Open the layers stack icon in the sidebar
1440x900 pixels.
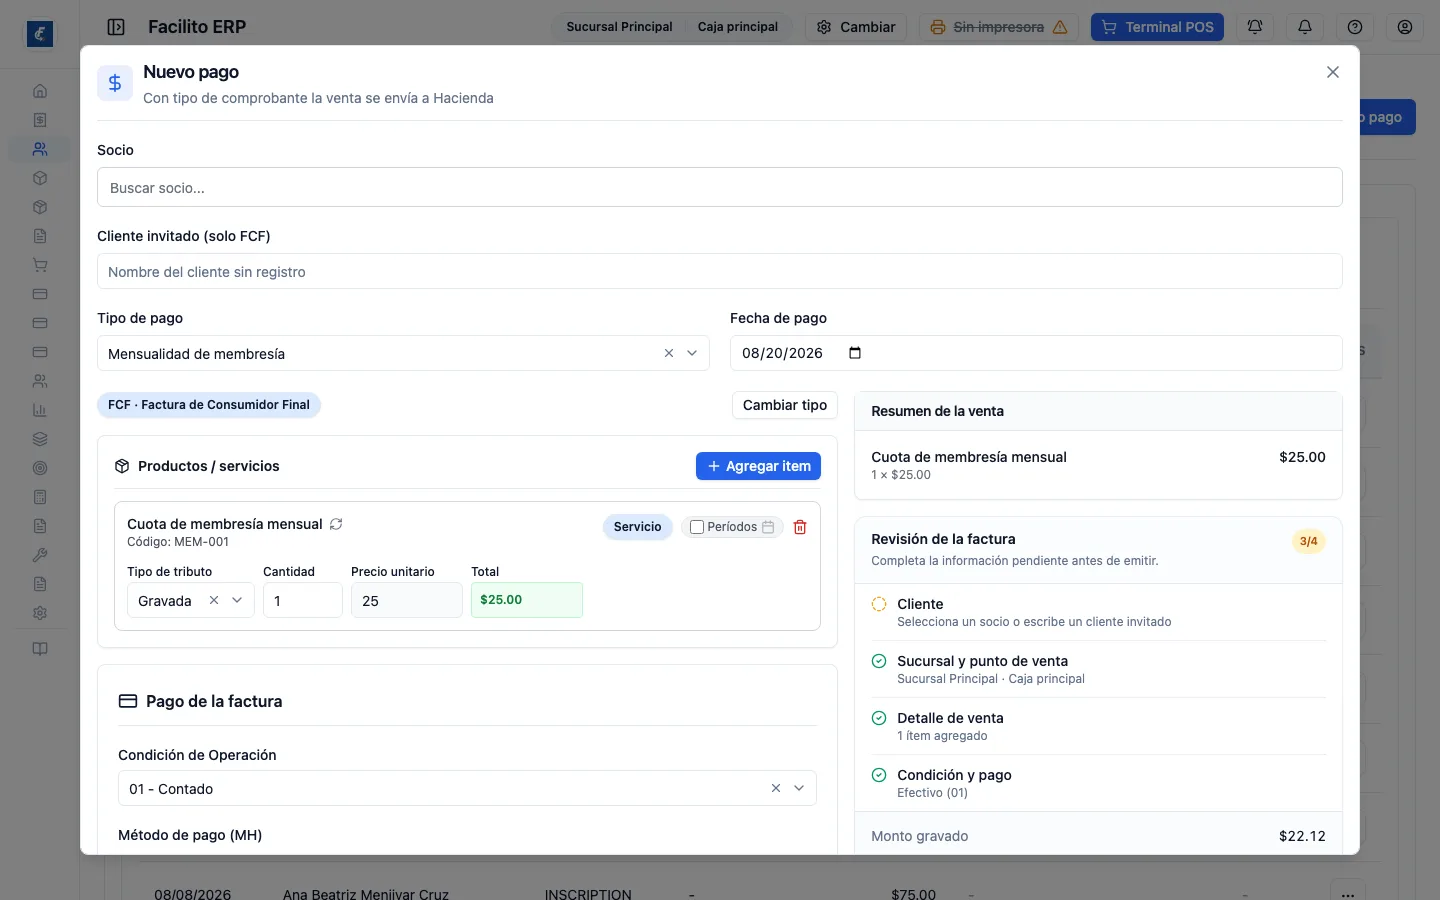pos(40,439)
